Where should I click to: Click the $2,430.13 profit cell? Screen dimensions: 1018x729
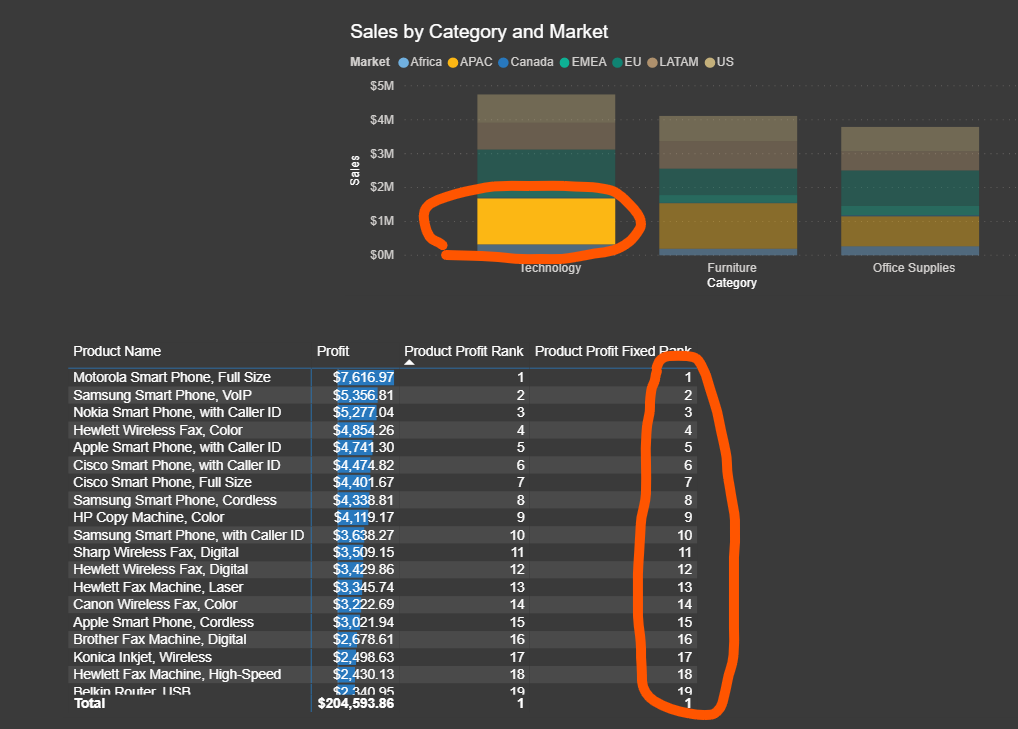pos(364,674)
